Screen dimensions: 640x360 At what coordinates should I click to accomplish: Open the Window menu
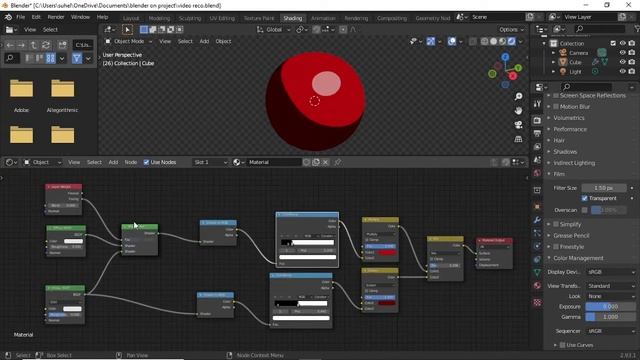[x=80, y=17]
